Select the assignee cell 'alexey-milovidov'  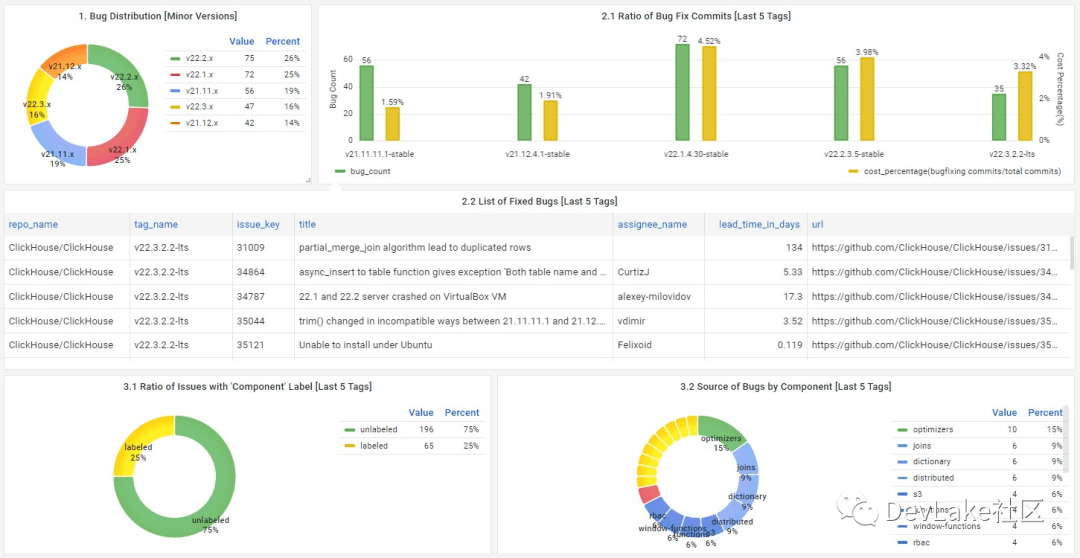653,297
